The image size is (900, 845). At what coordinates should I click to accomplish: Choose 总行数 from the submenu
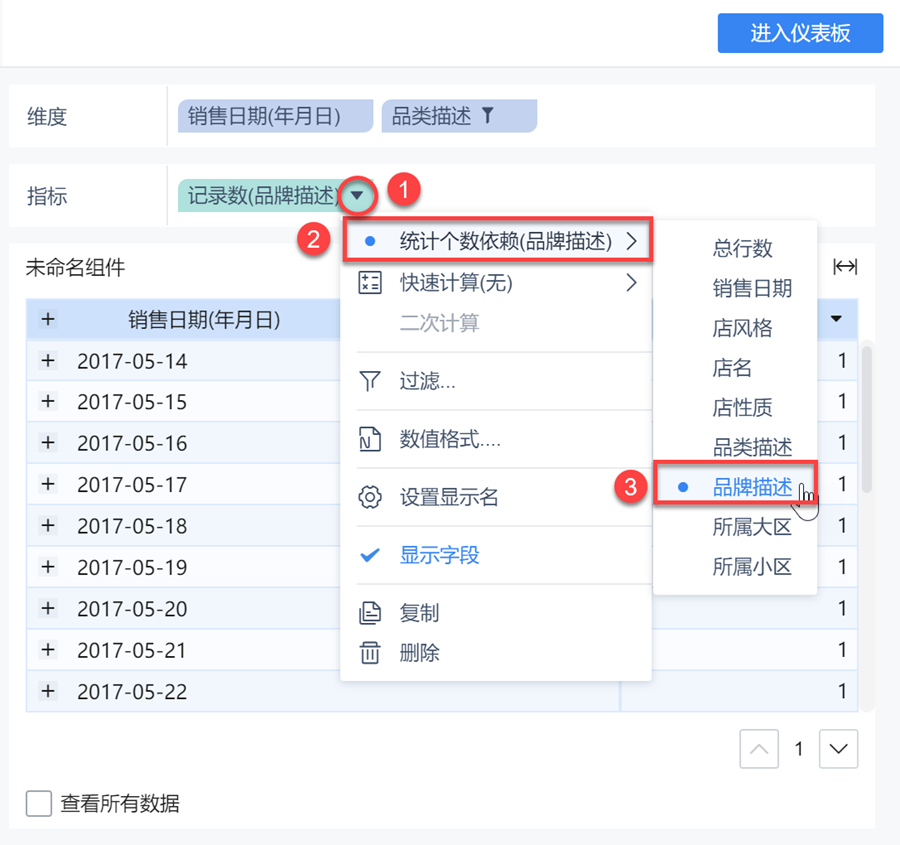(742, 249)
